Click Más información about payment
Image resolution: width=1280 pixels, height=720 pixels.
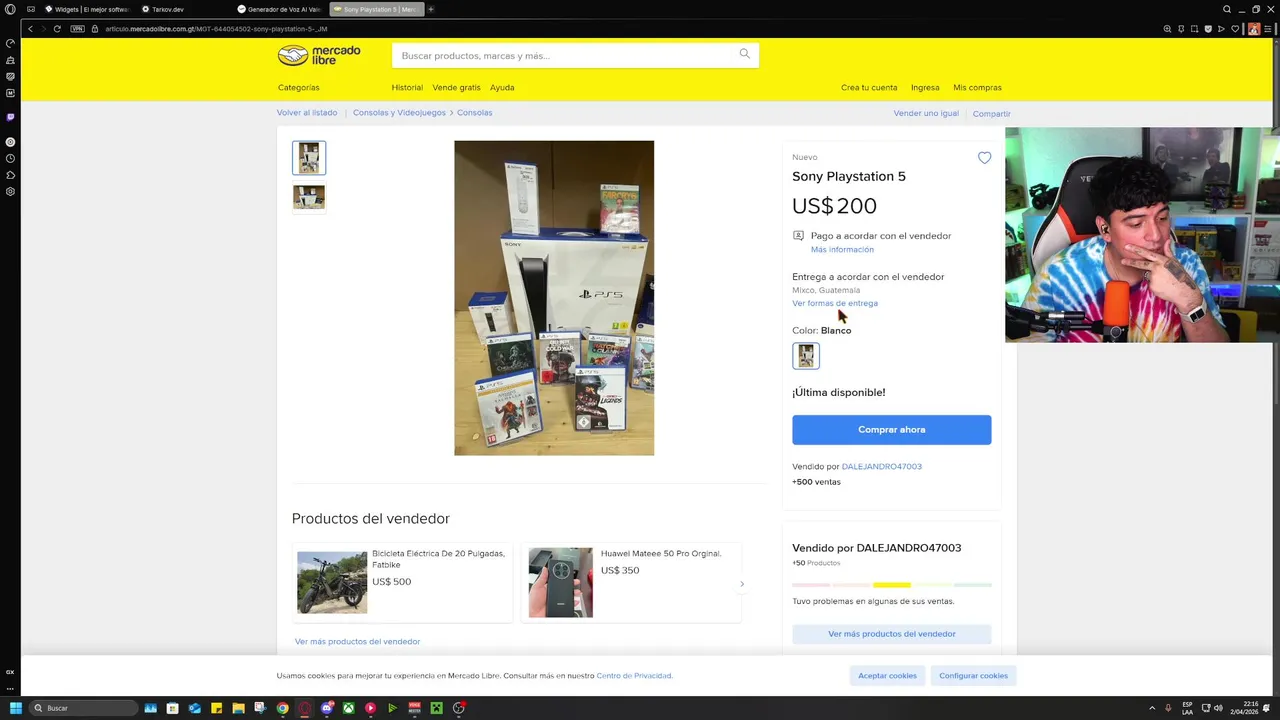842,249
